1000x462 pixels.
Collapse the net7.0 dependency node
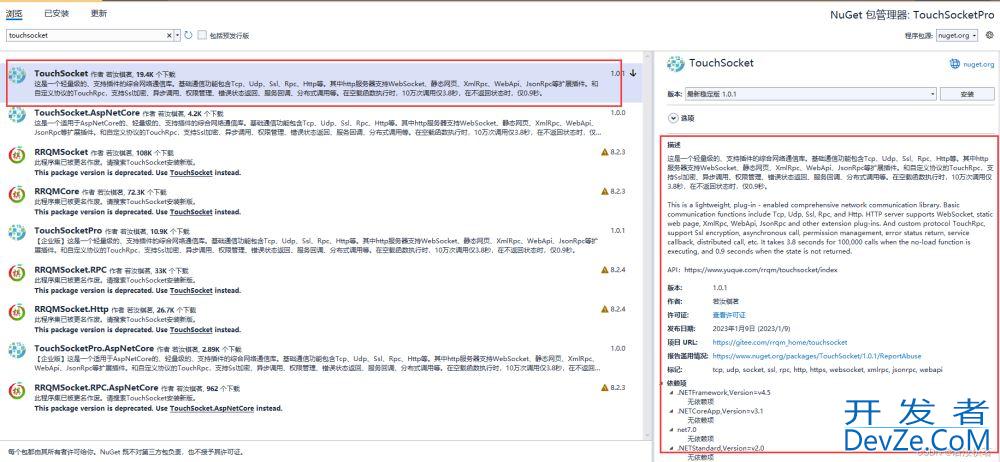click(672, 430)
